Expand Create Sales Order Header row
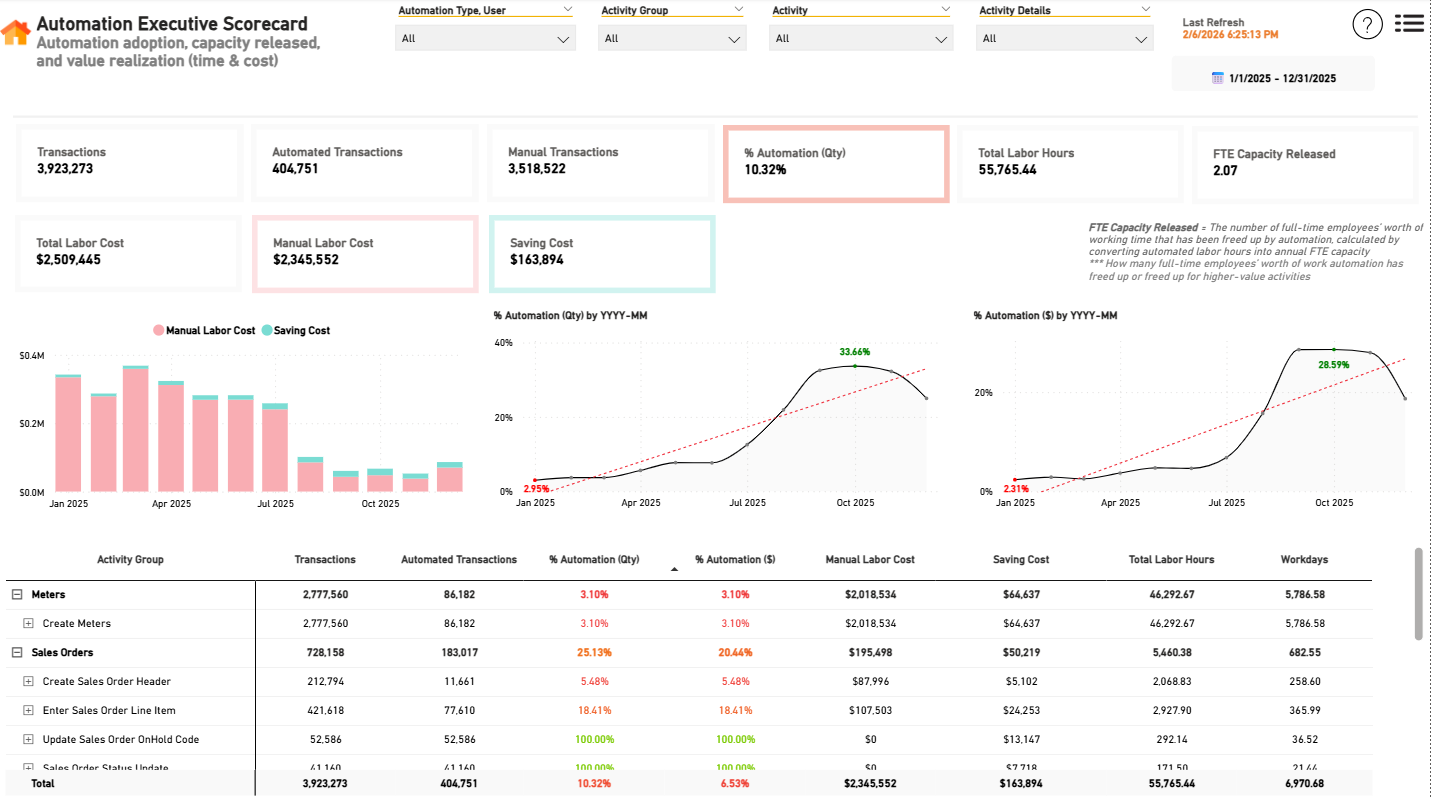 (28, 681)
